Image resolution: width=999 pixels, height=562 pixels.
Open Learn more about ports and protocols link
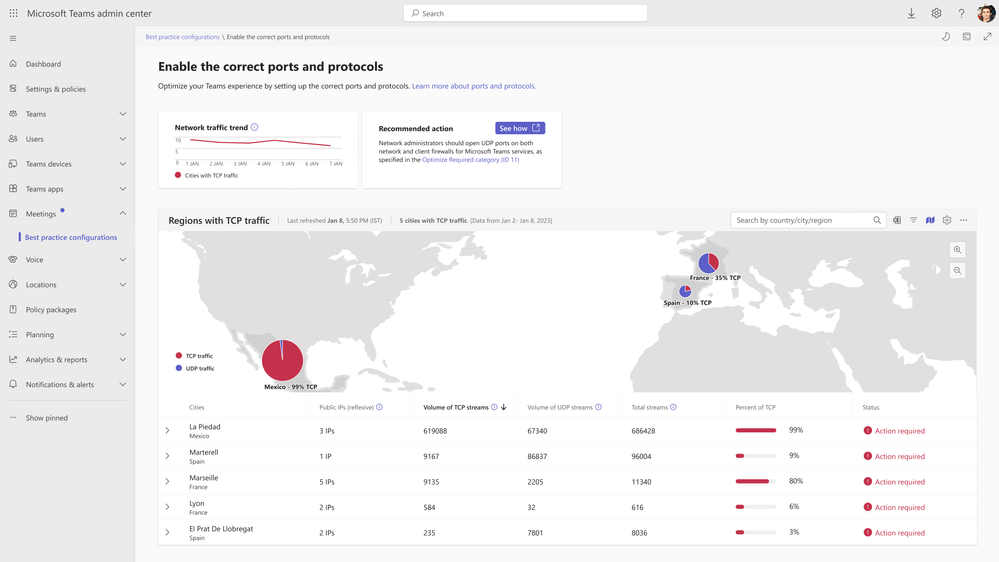click(x=473, y=86)
